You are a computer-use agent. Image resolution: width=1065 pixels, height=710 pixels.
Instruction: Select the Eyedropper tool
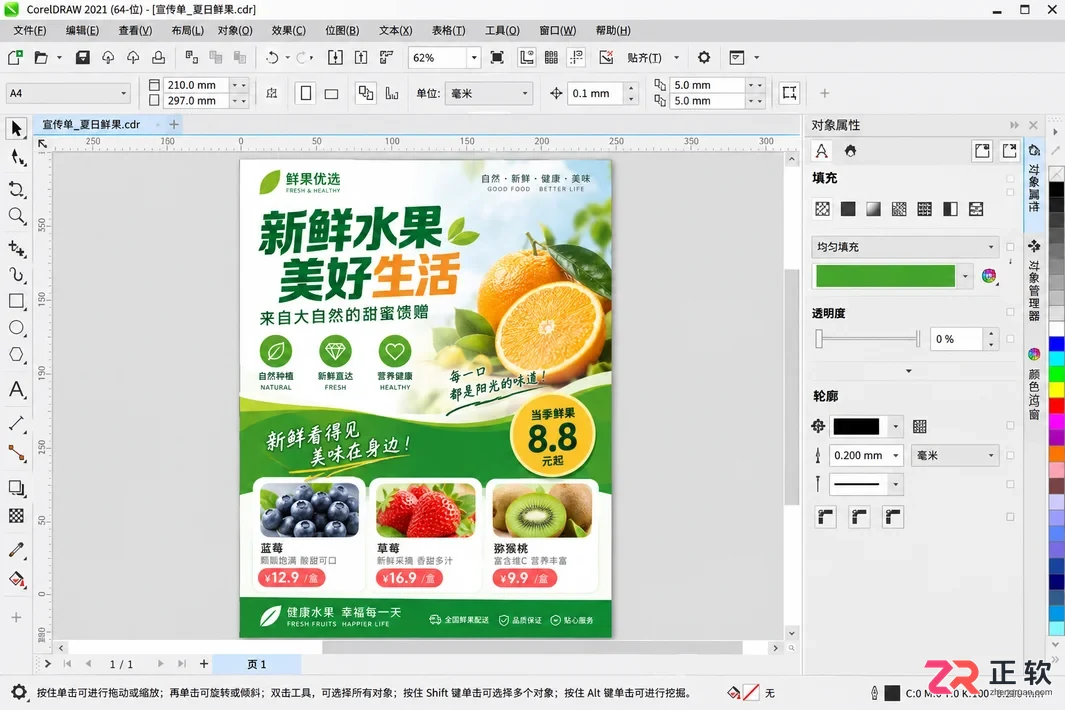coord(17,550)
